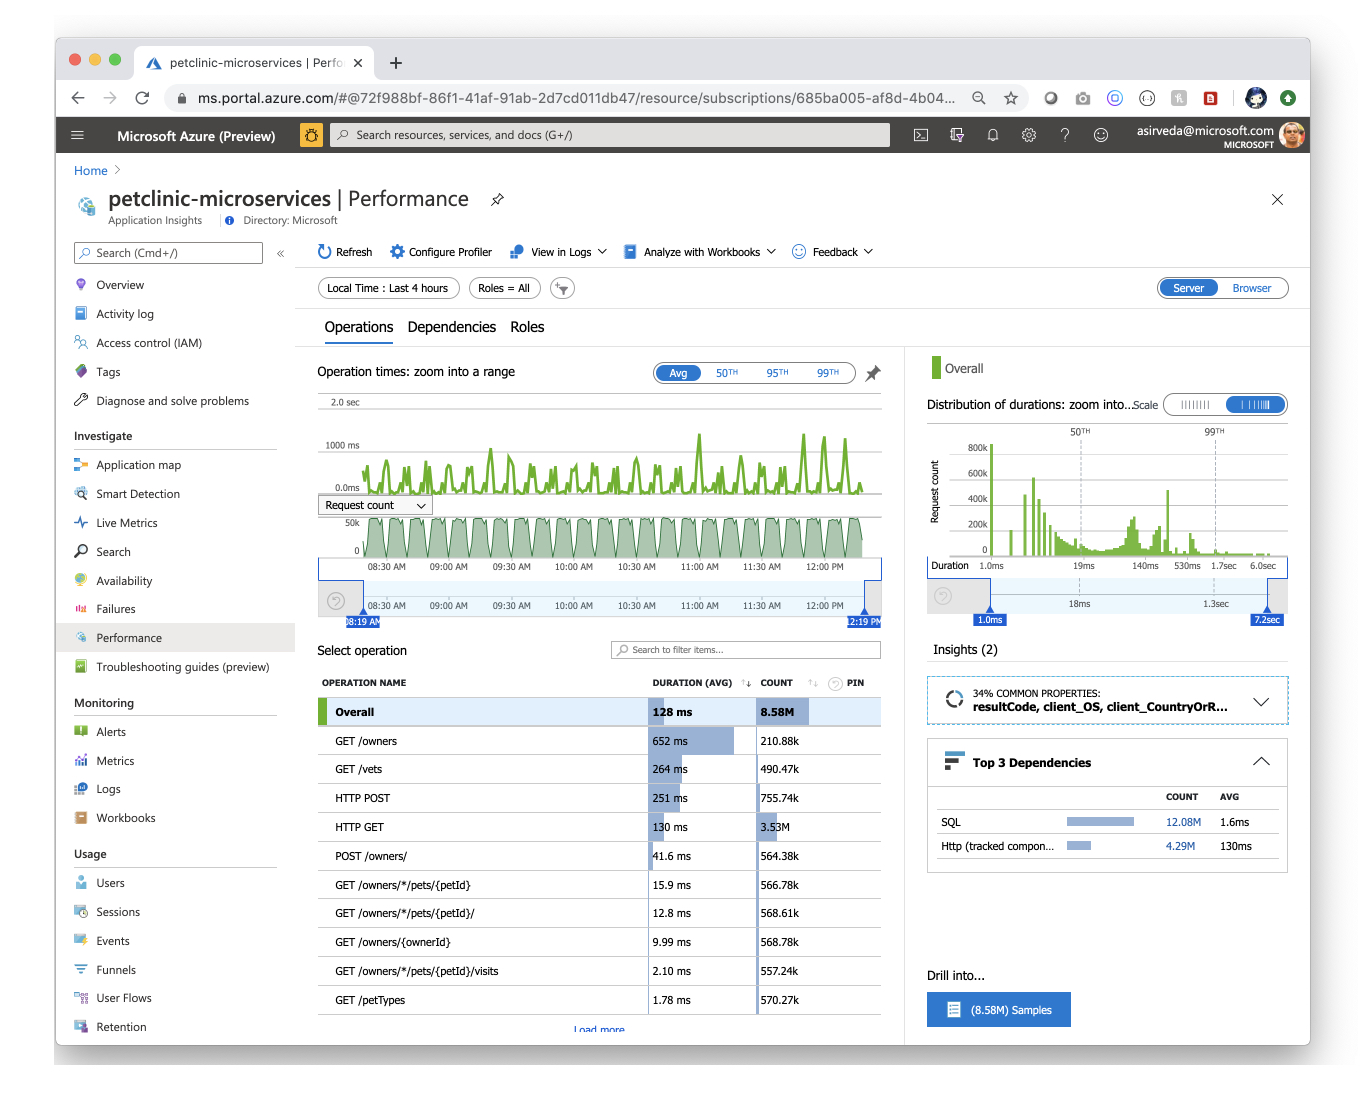Screen dimensions: 1366x1119
Task: Select the 95th percentile option
Action: click(777, 373)
